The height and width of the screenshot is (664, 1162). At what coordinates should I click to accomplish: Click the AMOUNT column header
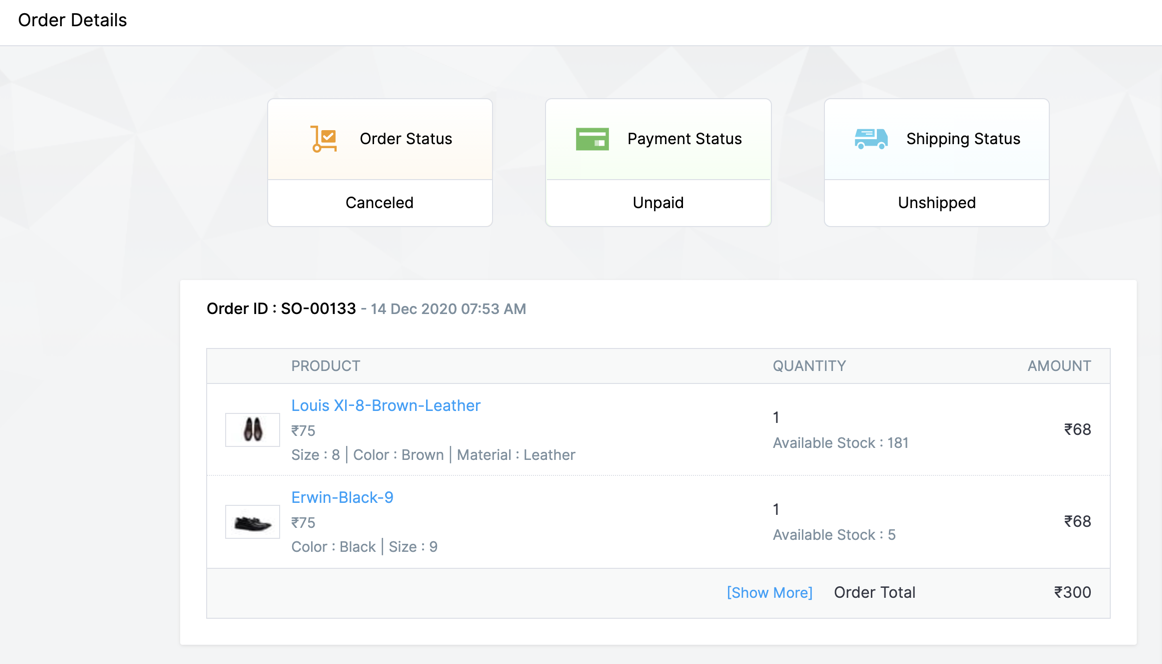click(x=1058, y=366)
